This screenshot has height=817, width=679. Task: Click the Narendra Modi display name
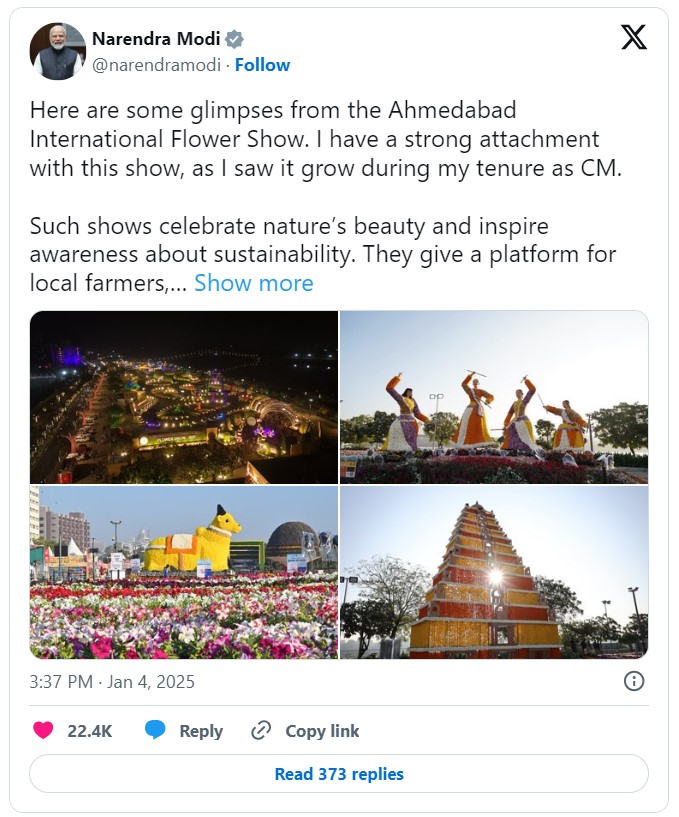[156, 39]
